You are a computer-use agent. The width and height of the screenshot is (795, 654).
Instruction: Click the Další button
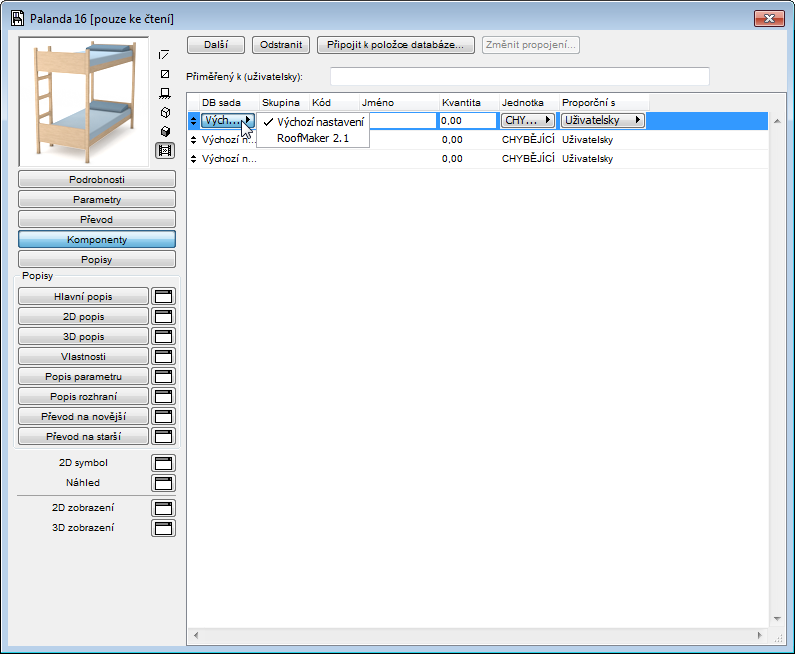point(216,45)
